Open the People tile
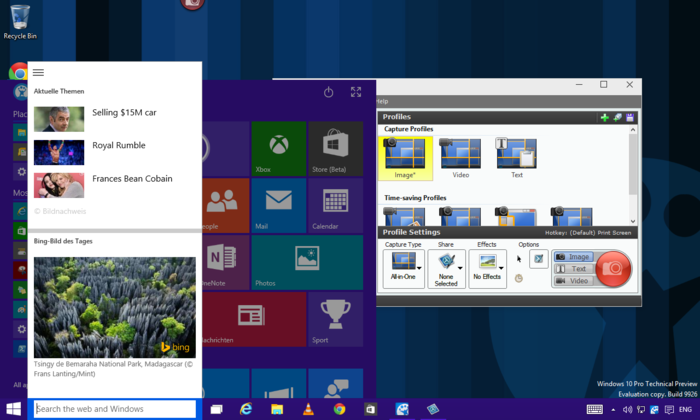This screenshot has height=420, width=700. click(225, 205)
